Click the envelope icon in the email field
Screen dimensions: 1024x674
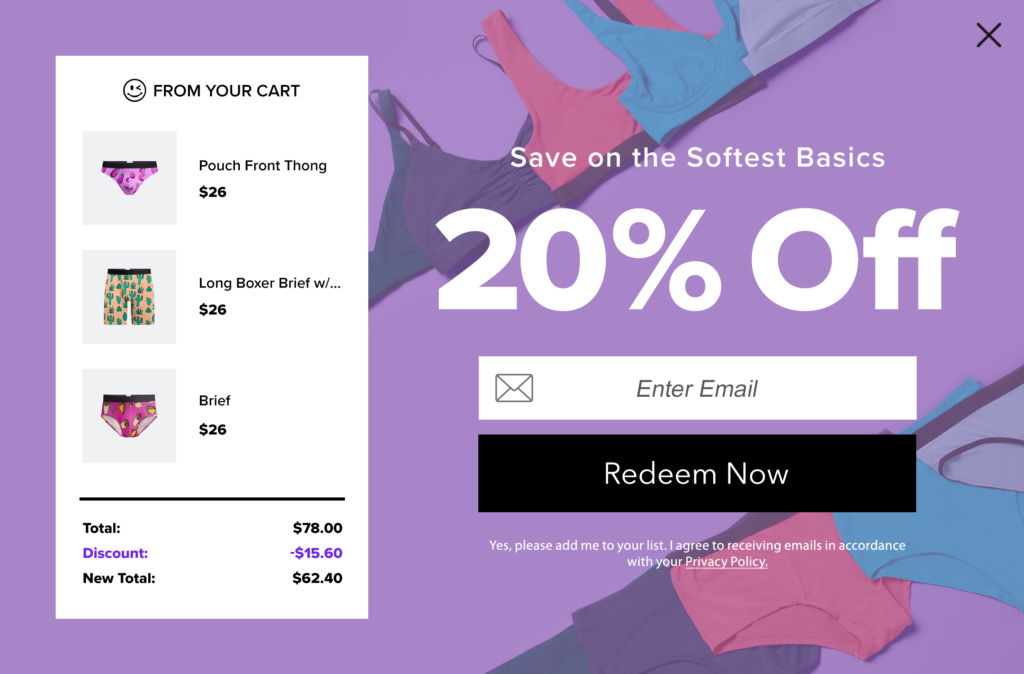point(513,387)
